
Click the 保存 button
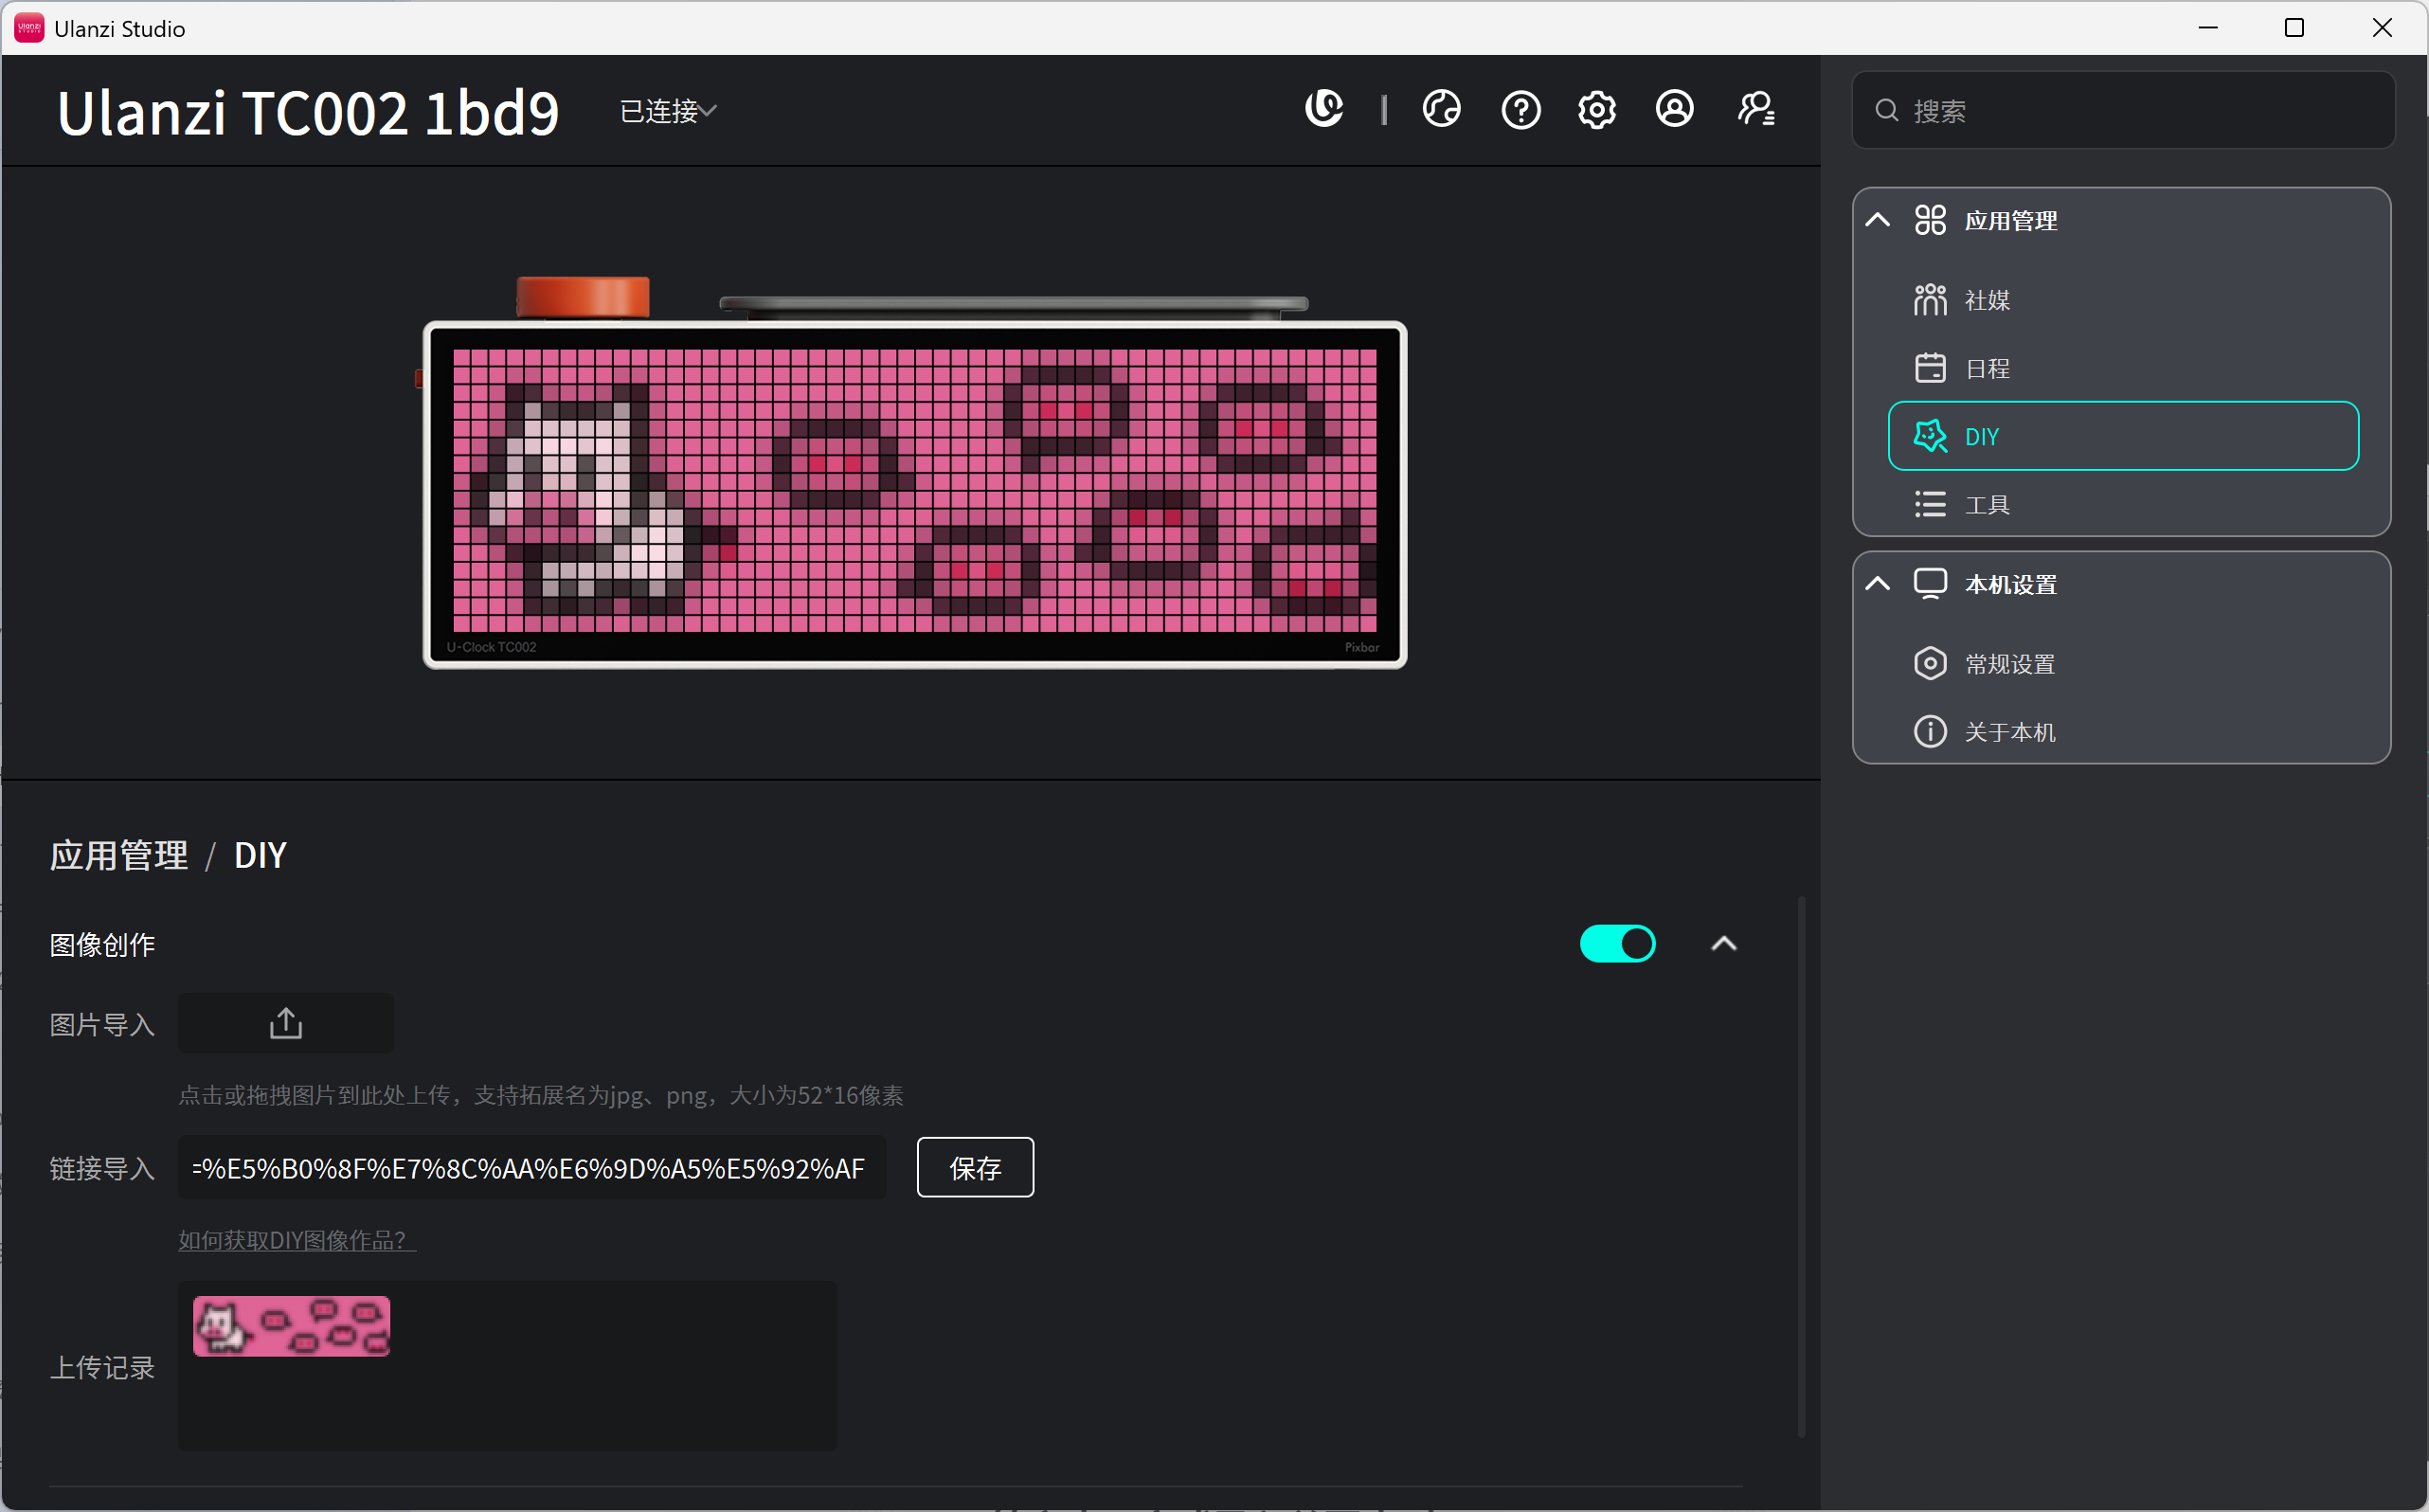(x=975, y=1167)
